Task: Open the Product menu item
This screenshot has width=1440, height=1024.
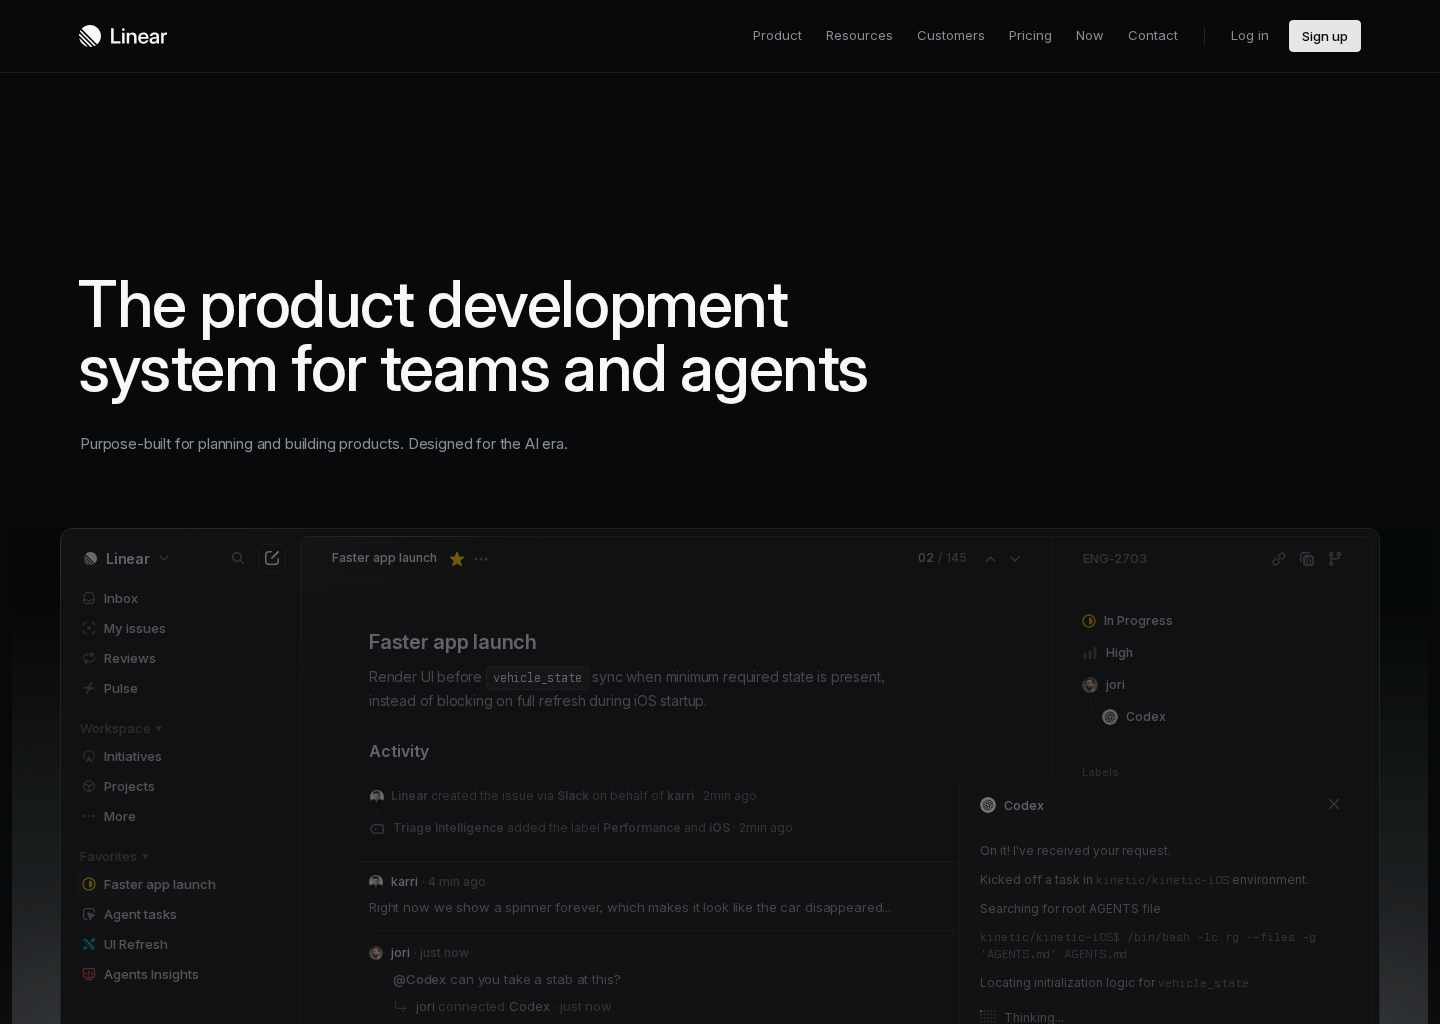Action: point(777,36)
